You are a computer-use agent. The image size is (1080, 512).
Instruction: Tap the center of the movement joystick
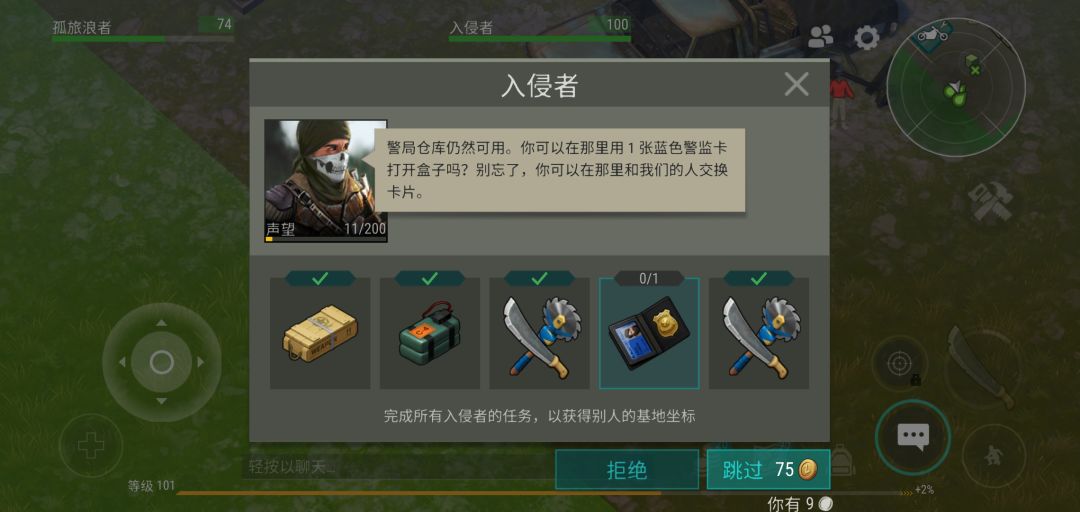click(x=161, y=362)
